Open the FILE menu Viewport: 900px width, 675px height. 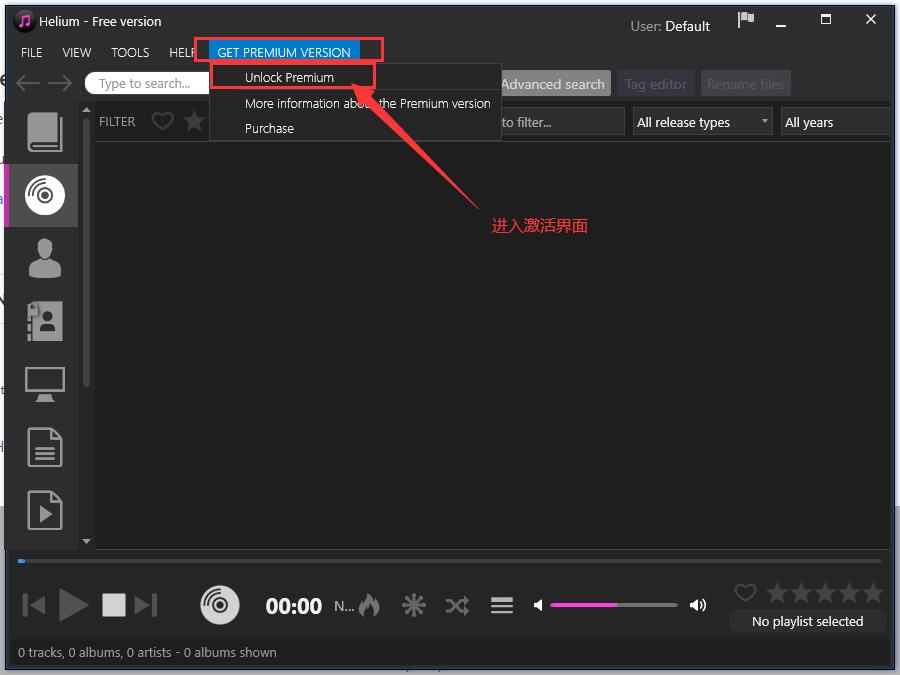point(32,53)
